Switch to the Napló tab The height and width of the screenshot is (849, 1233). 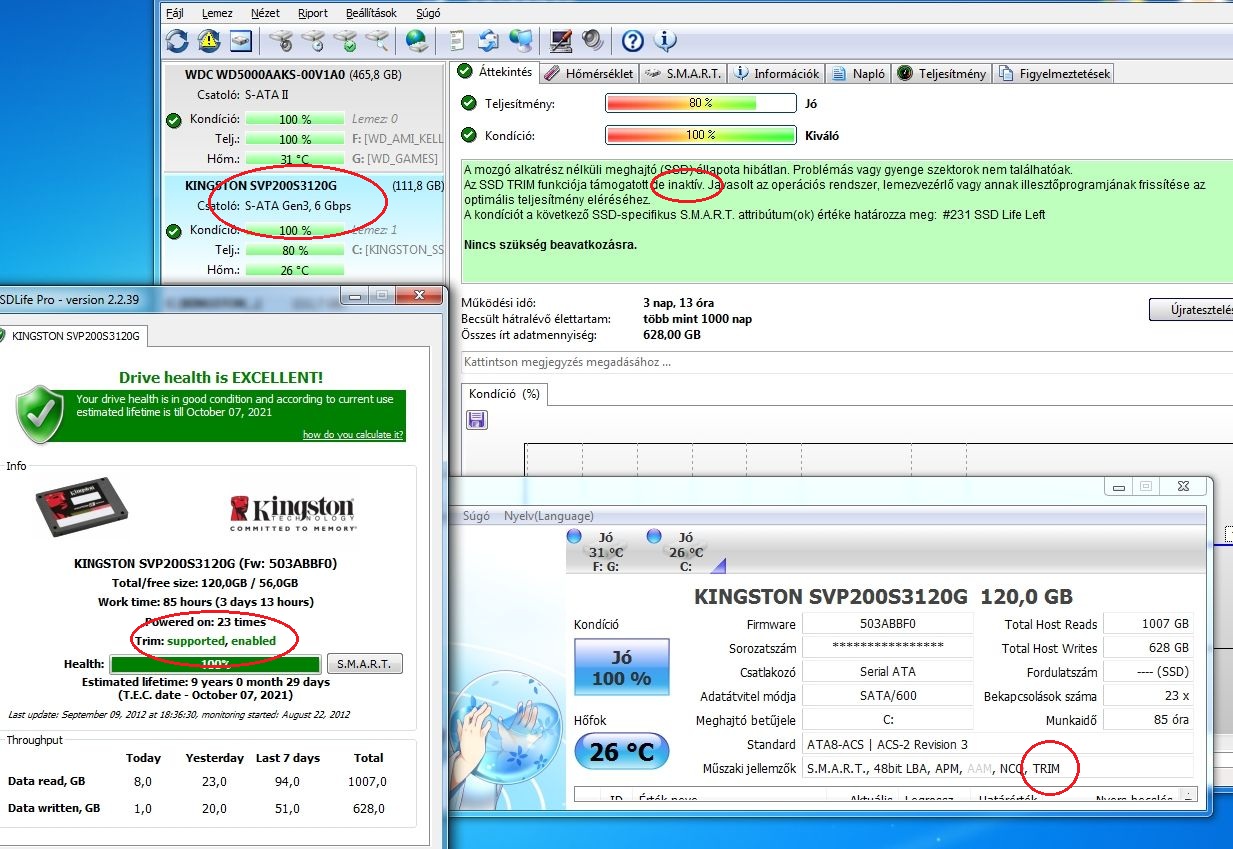858,73
